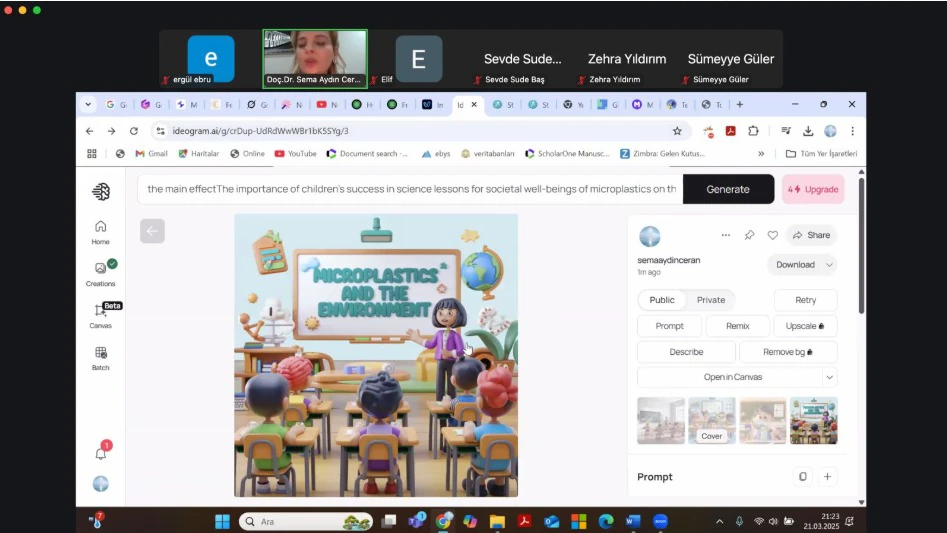Viewport: 947px width, 533px height.
Task: Copy the prompt with the copy icon
Action: click(802, 477)
